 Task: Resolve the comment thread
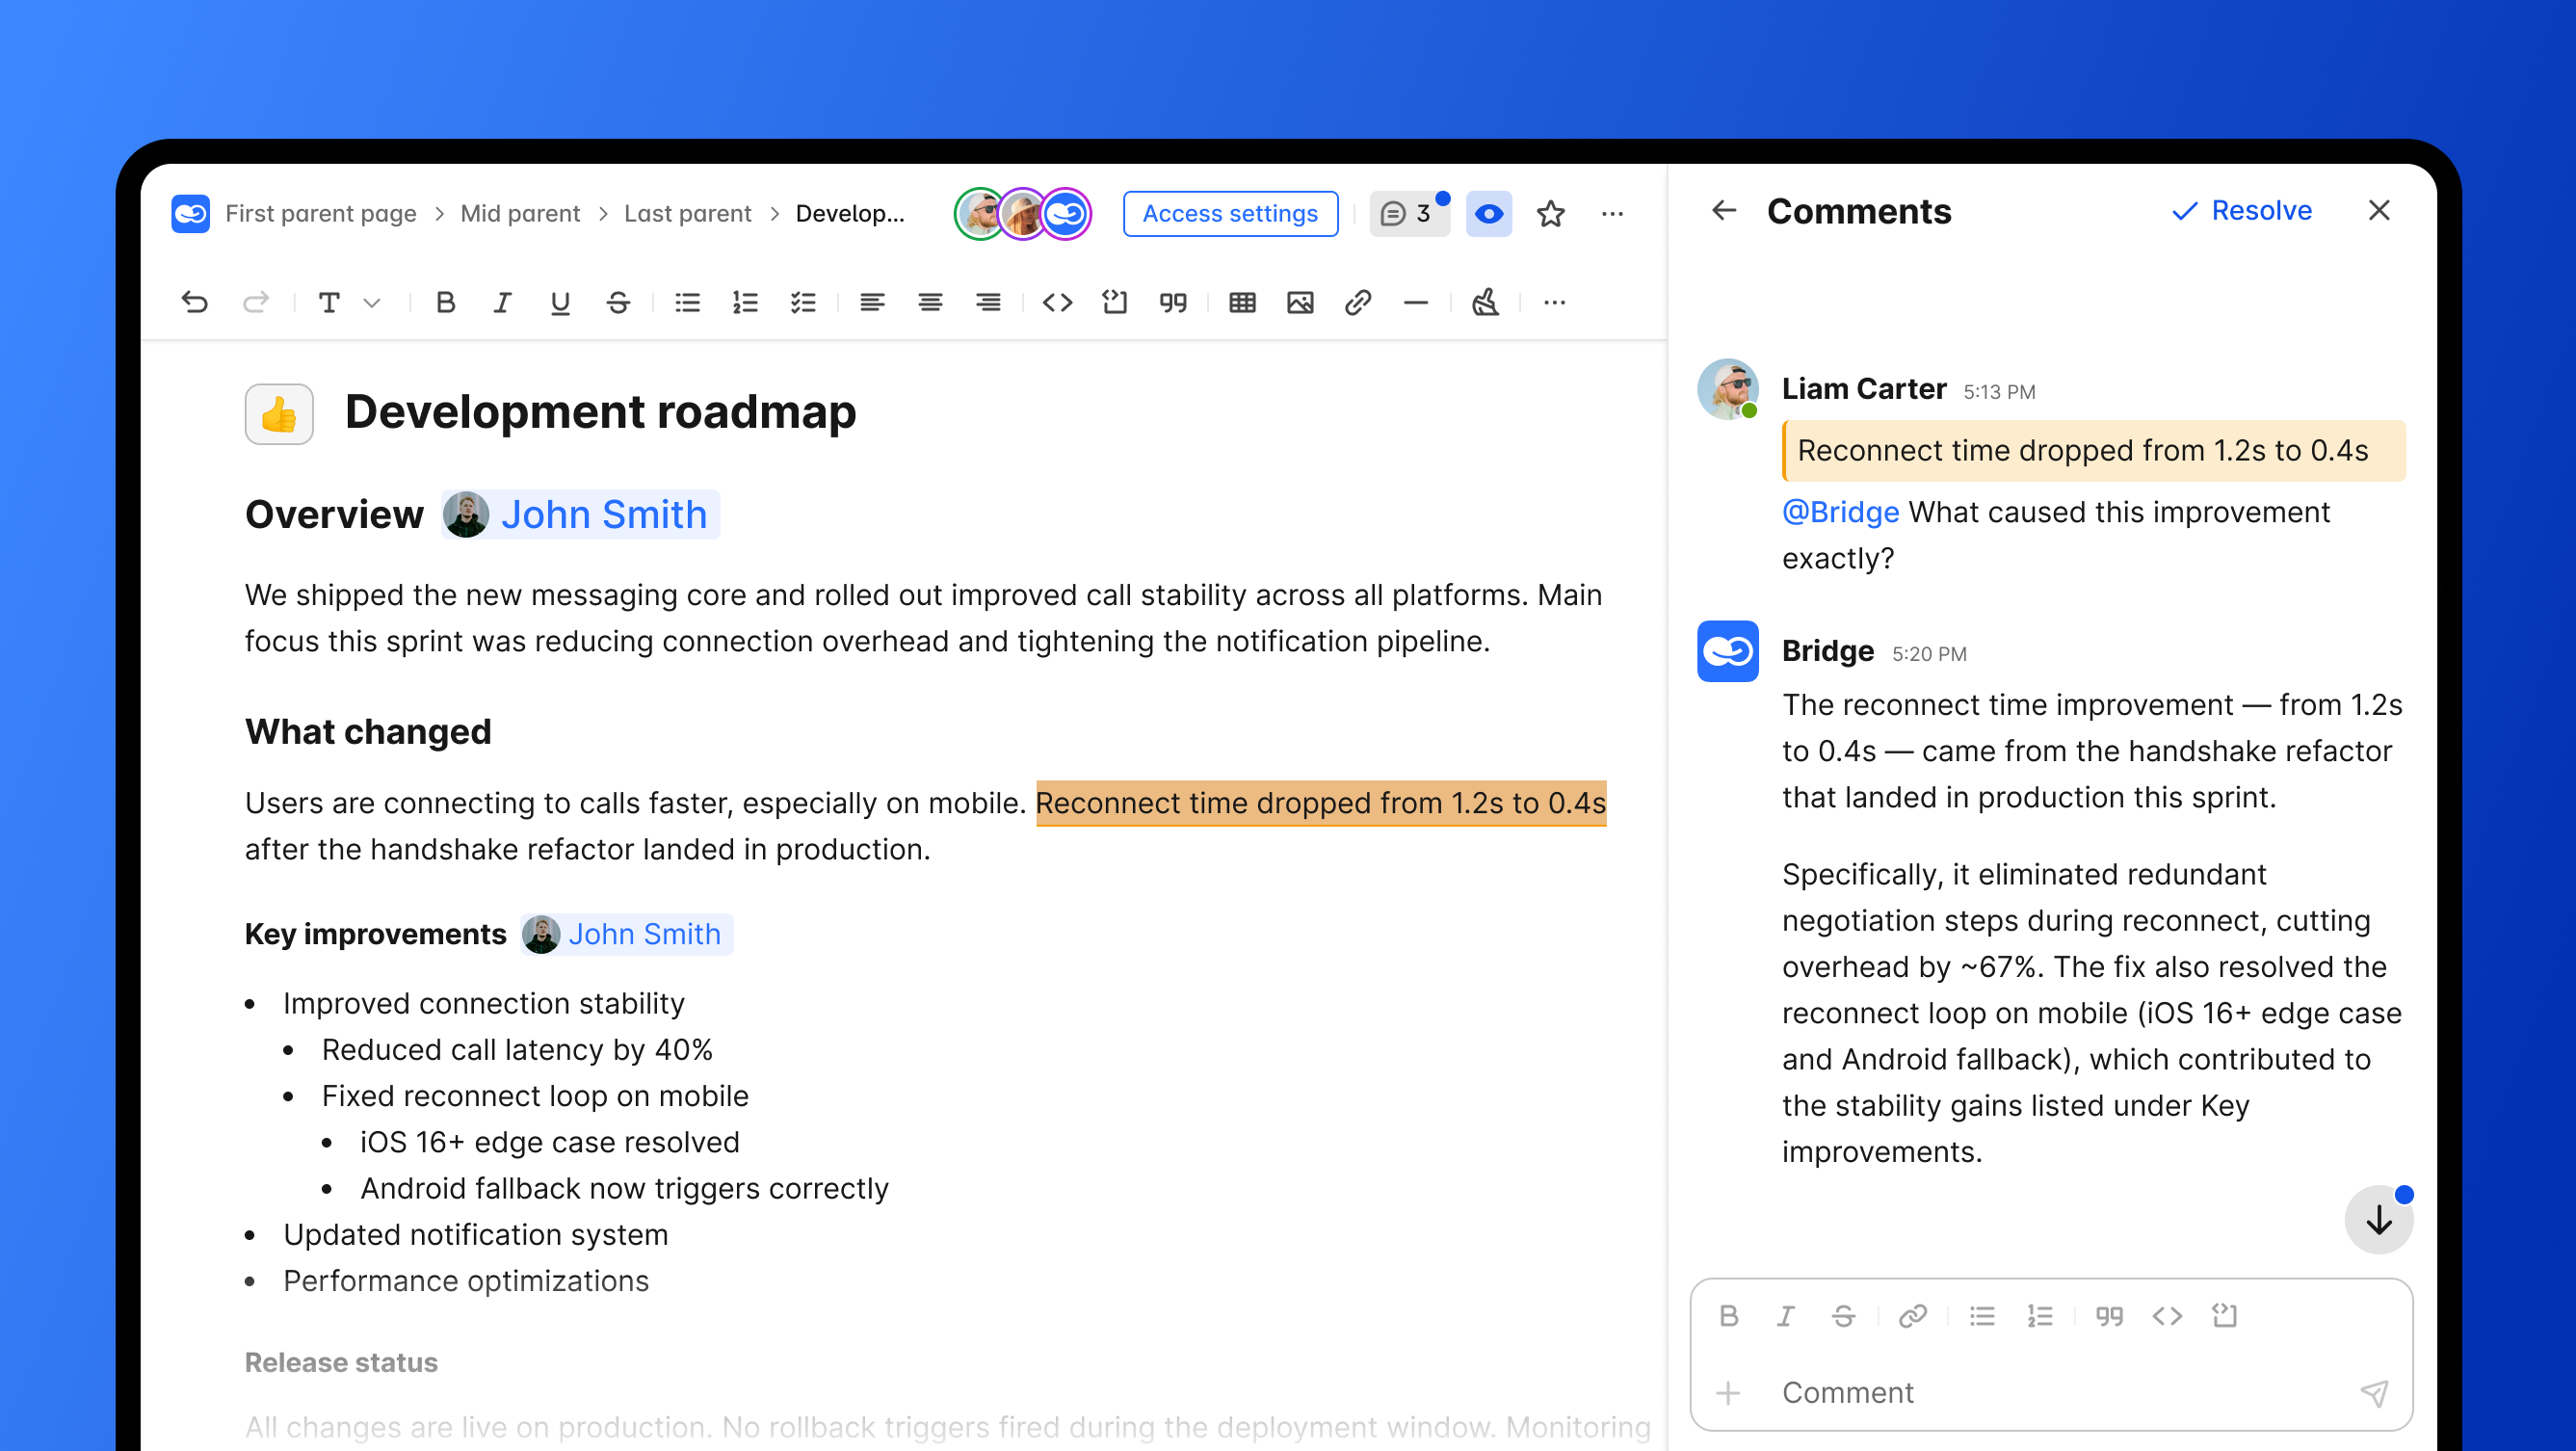pyautogui.click(x=2242, y=210)
